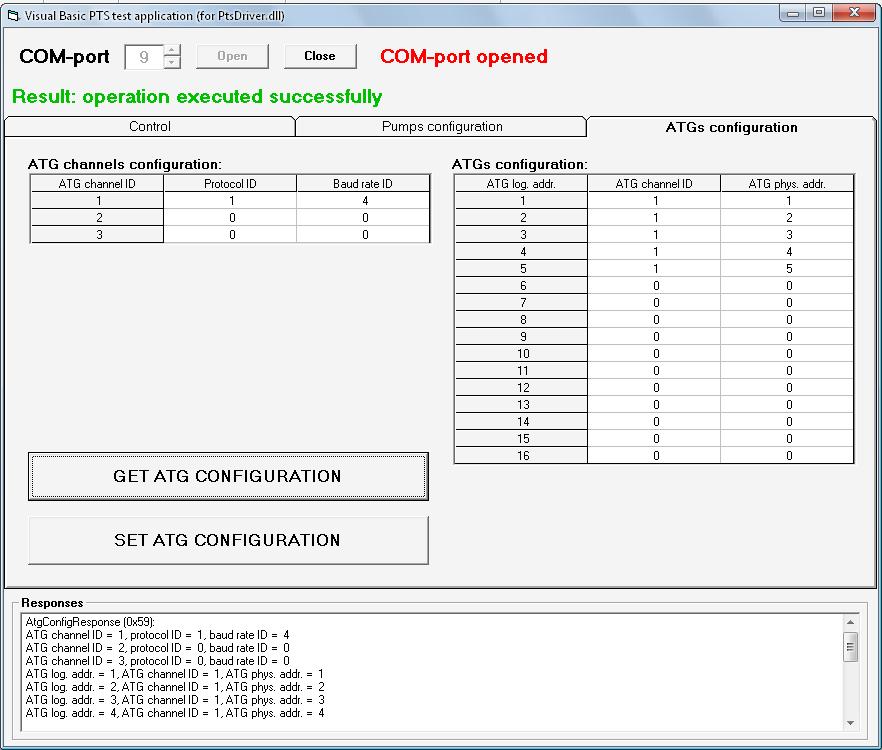Click the ATG log. addr. column header
This screenshot has height=750, width=882.
coord(521,184)
